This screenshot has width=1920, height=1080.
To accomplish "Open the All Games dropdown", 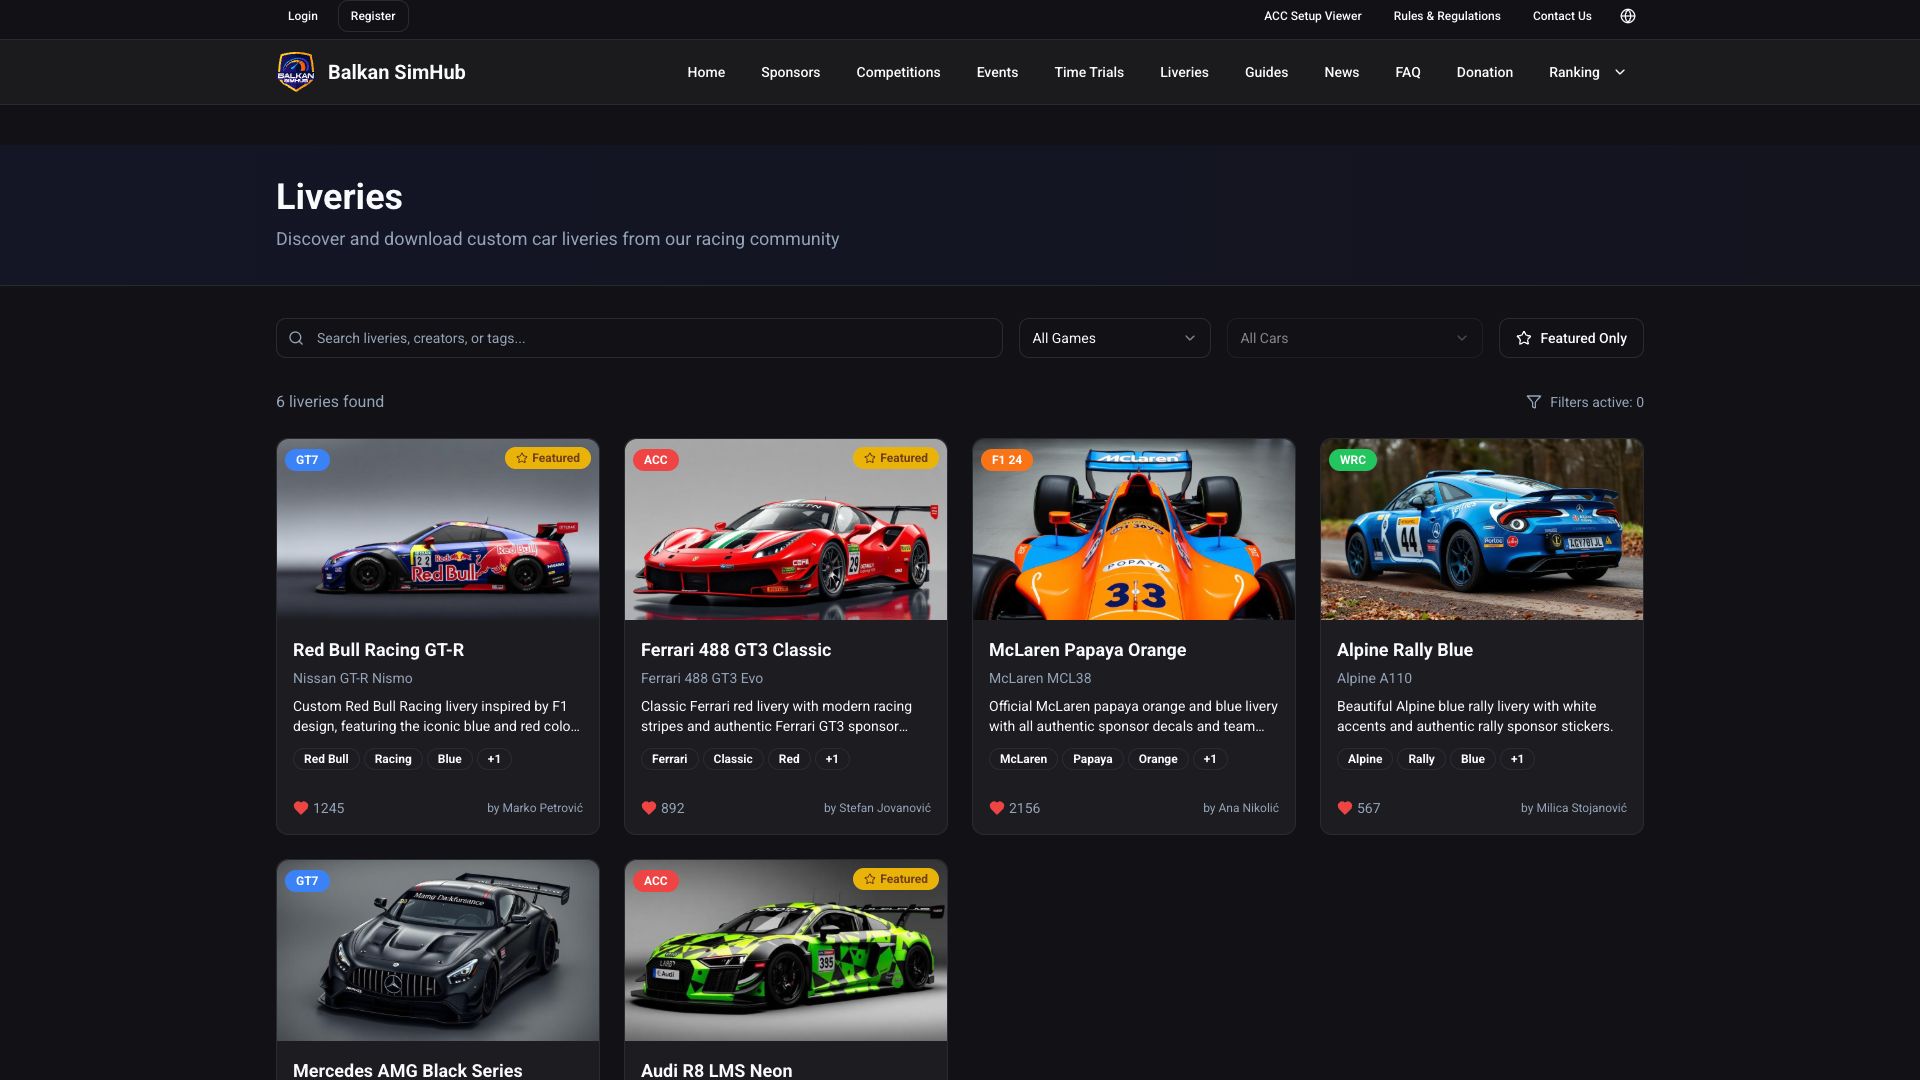I will [x=1114, y=338].
